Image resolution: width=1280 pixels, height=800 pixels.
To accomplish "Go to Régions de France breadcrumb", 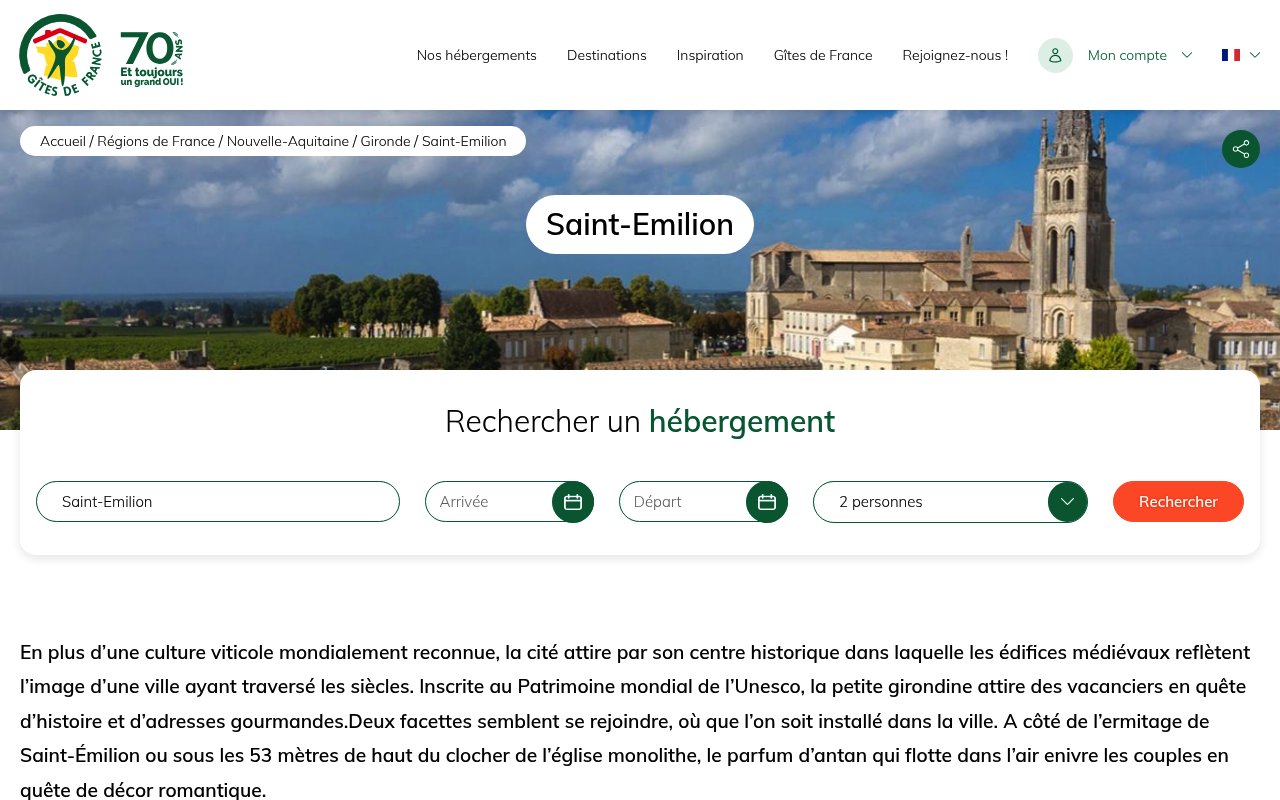I will click(x=156, y=141).
